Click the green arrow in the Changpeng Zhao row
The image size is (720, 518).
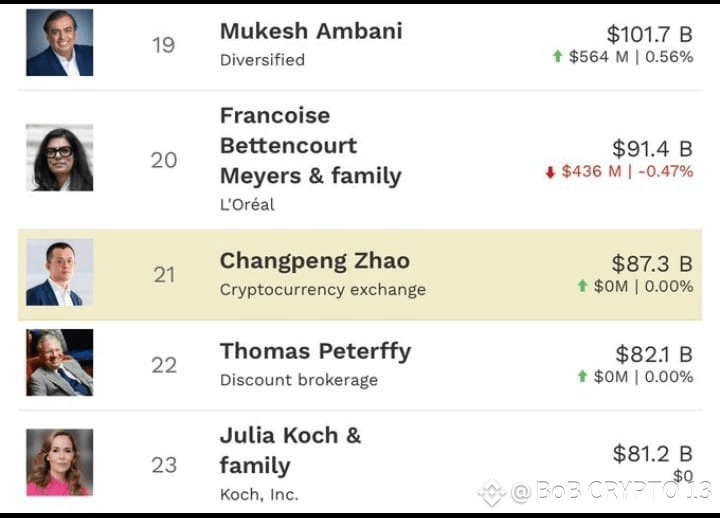tap(582, 287)
